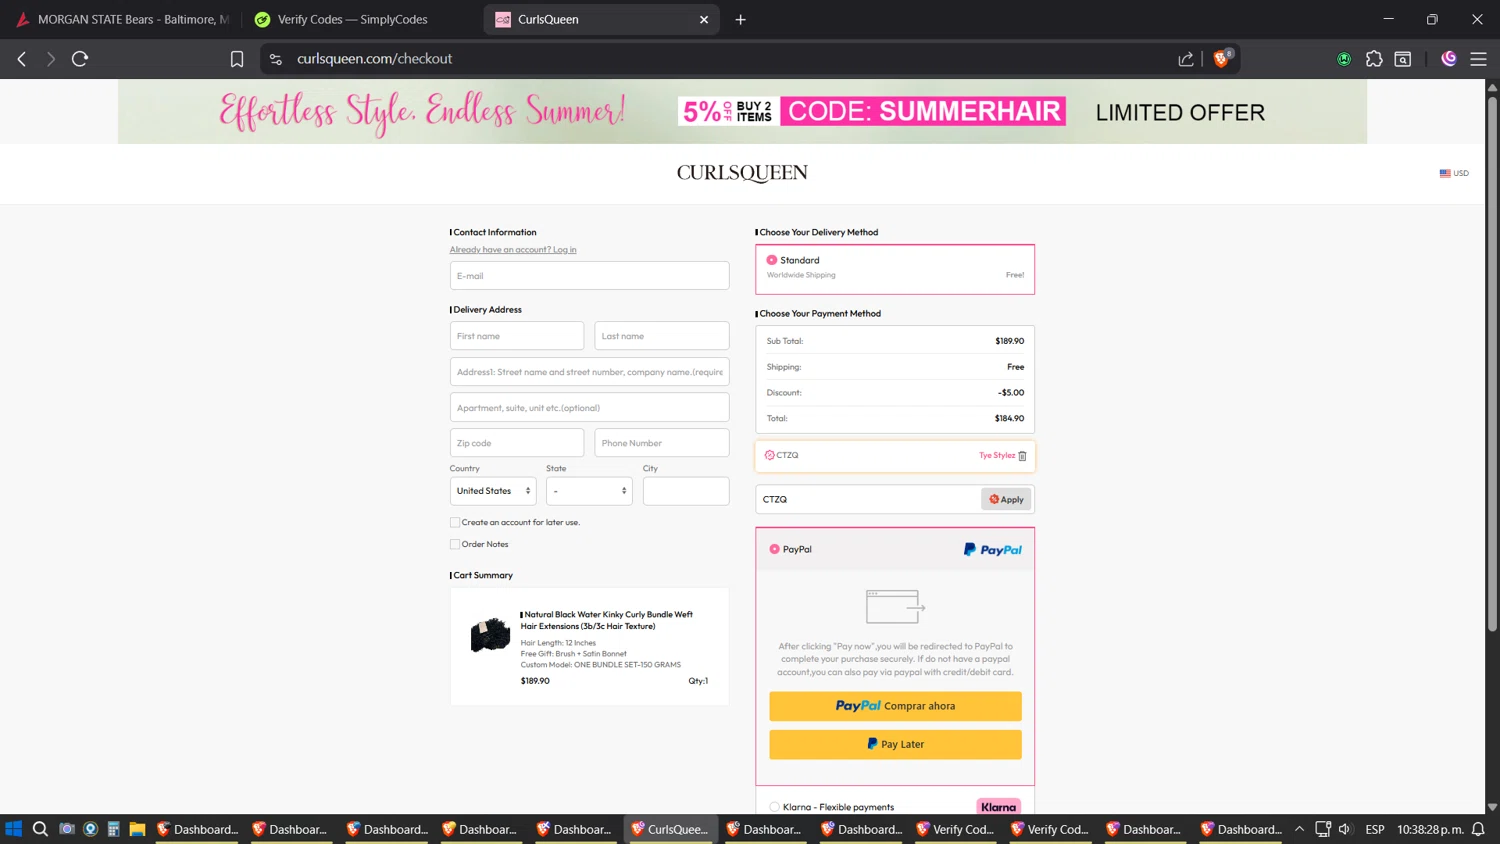The image size is (1500, 844).
Task: Click the Total $184.90 amount
Action: coord(1009,418)
